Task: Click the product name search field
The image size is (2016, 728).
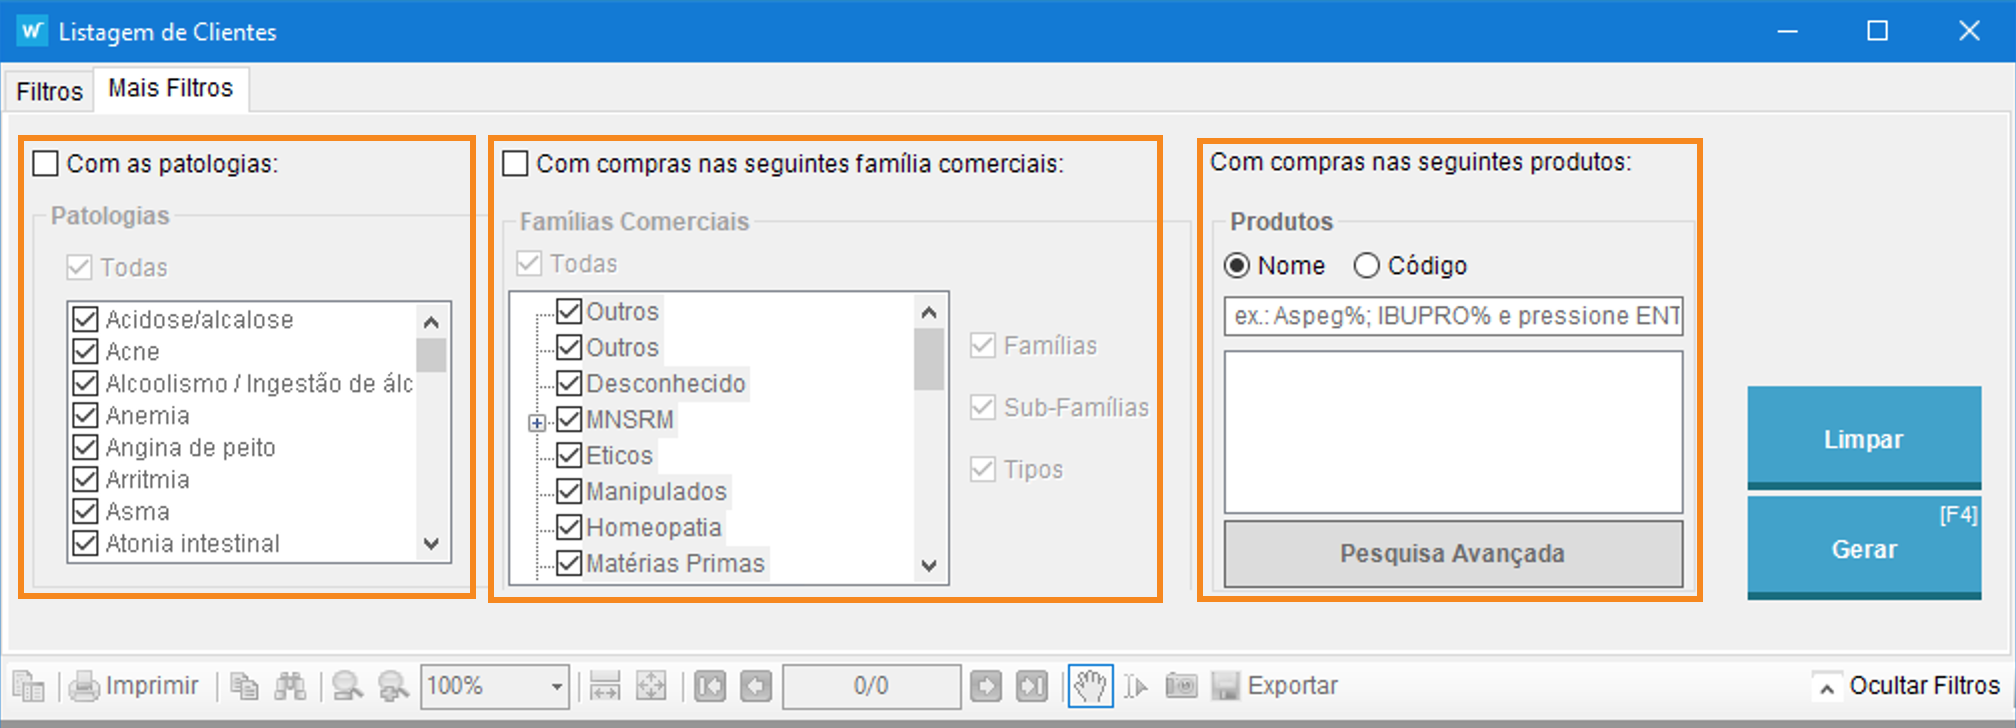Action: point(1453,316)
